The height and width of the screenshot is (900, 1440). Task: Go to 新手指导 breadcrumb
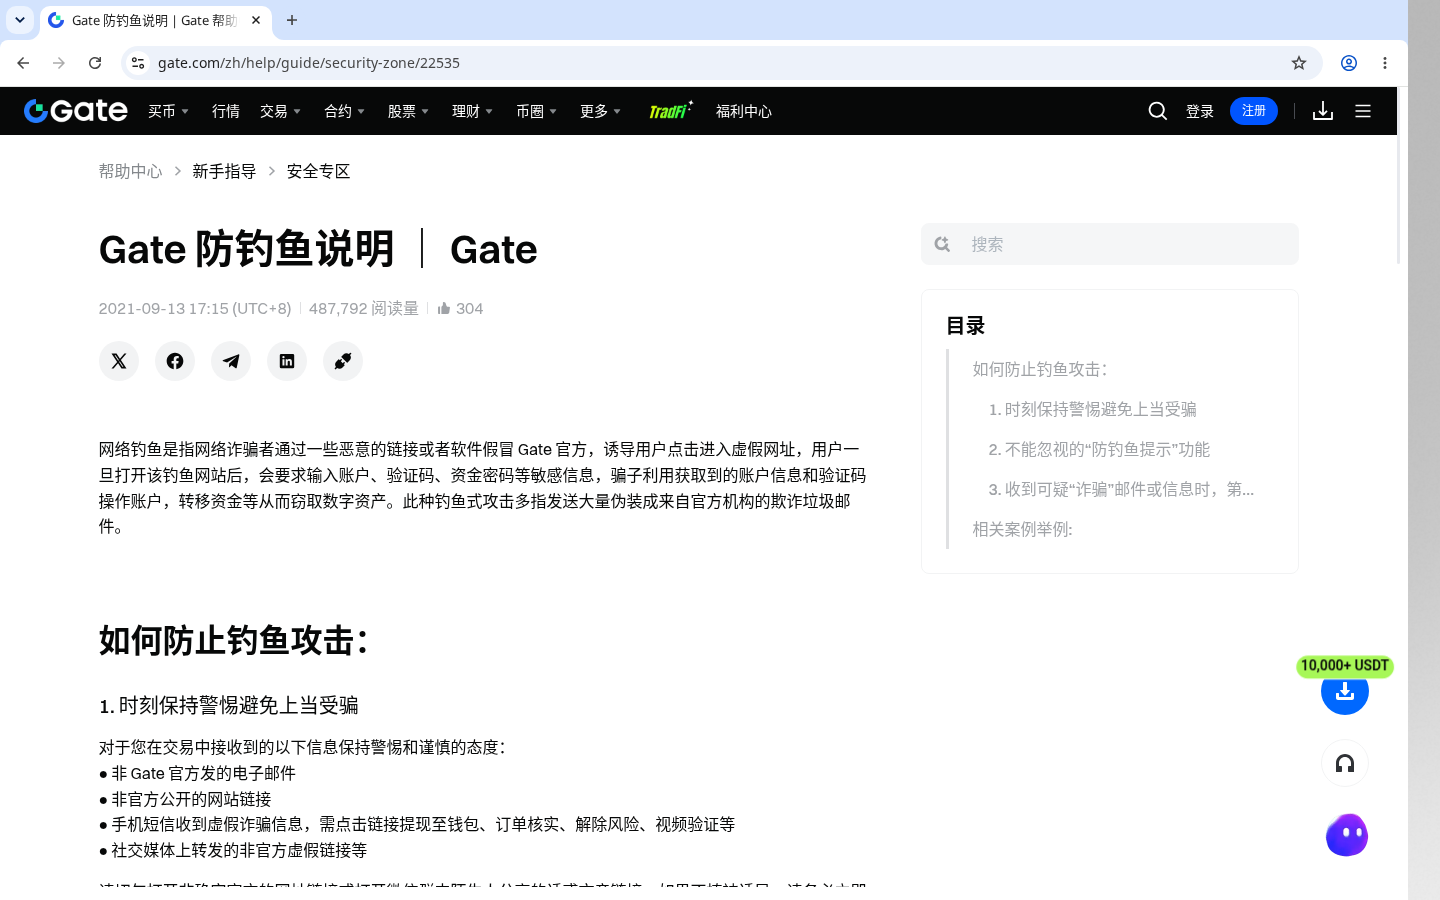point(224,171)
